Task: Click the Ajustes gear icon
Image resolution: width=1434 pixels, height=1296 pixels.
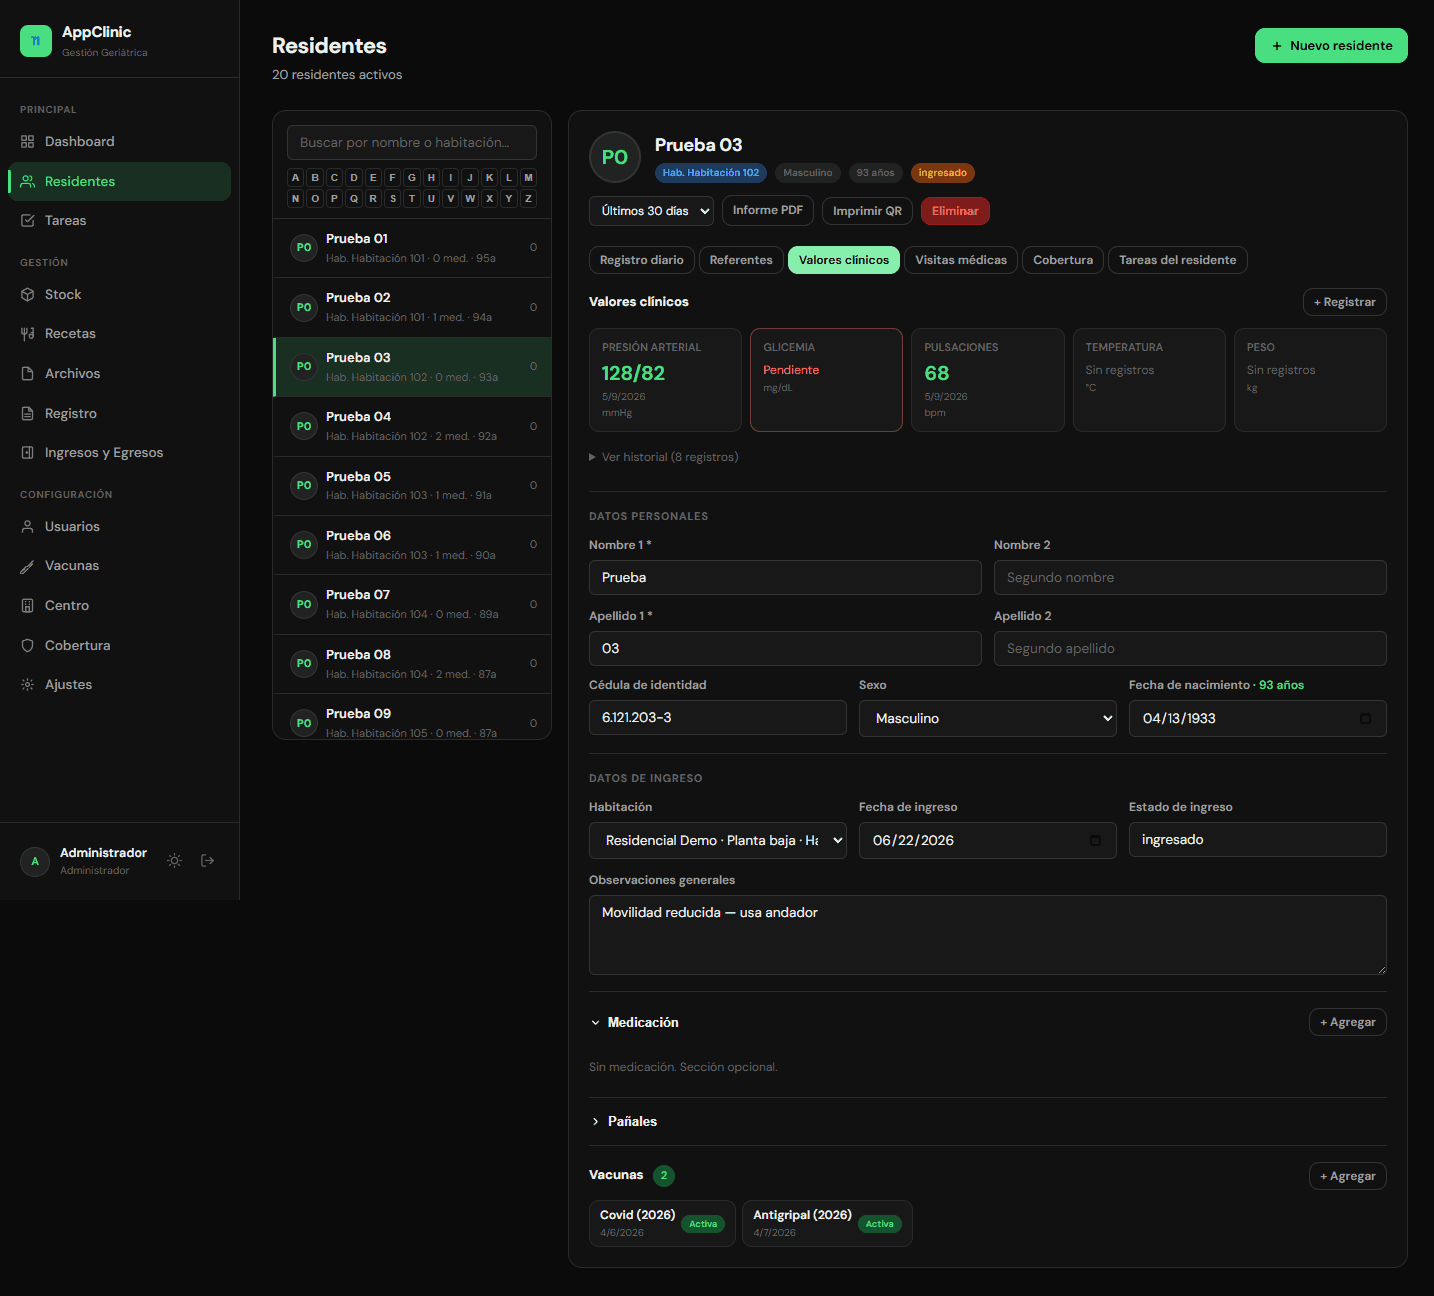Action: (x=27, y=685)
